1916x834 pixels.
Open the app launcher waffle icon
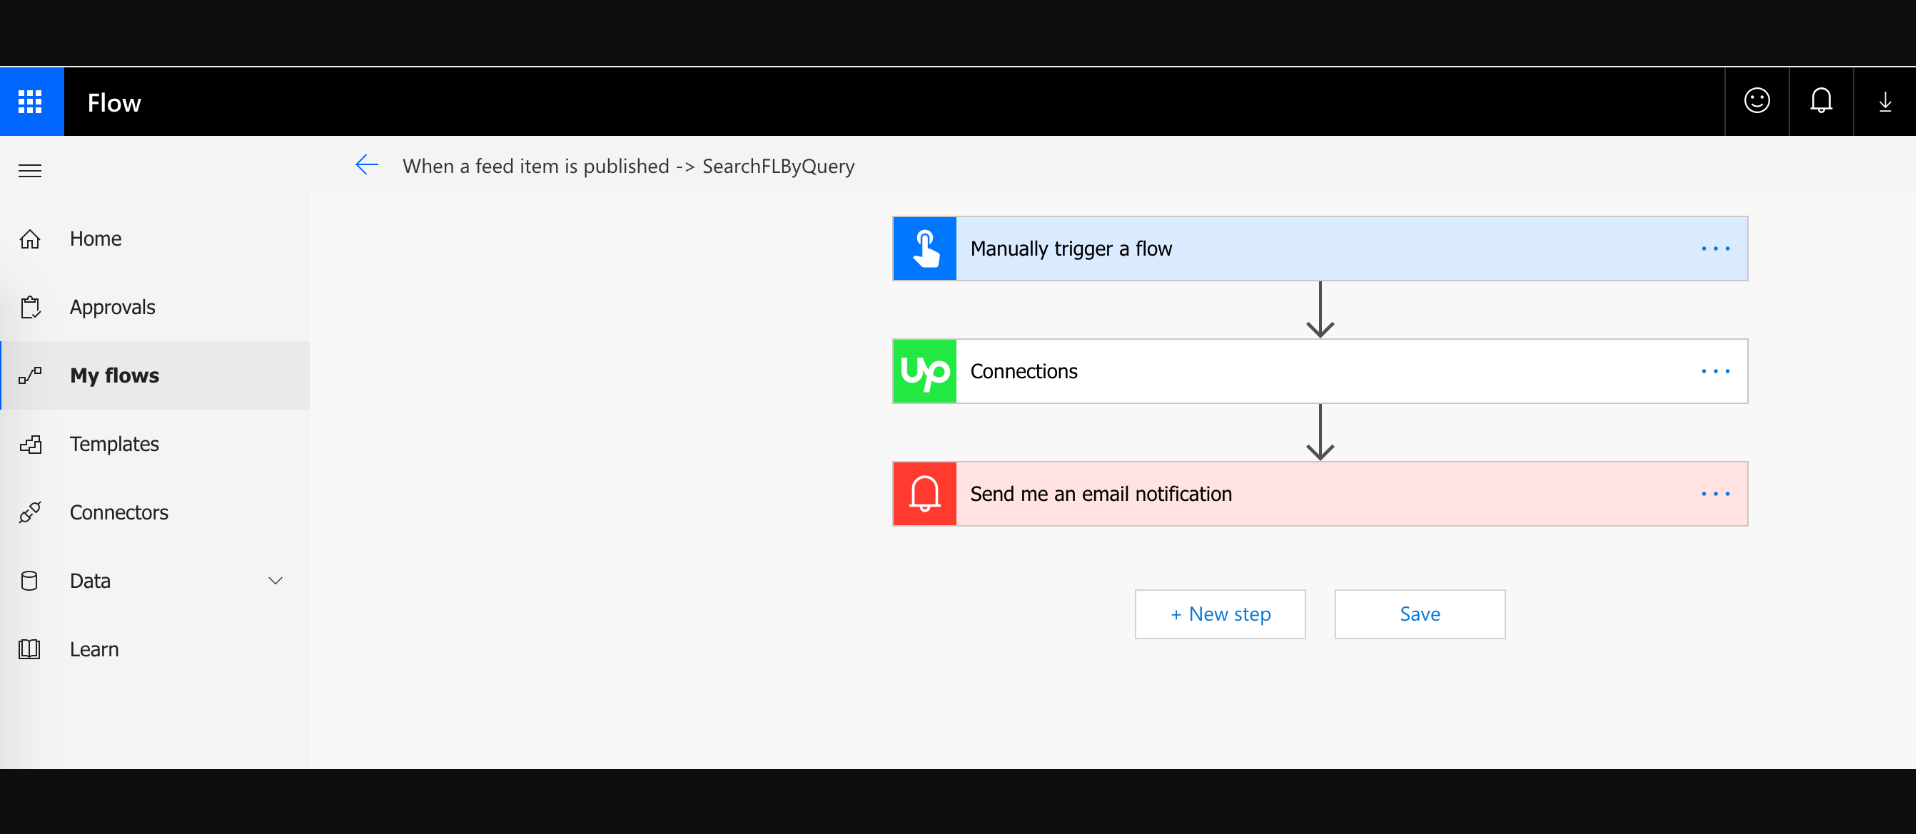coord(31,102)
